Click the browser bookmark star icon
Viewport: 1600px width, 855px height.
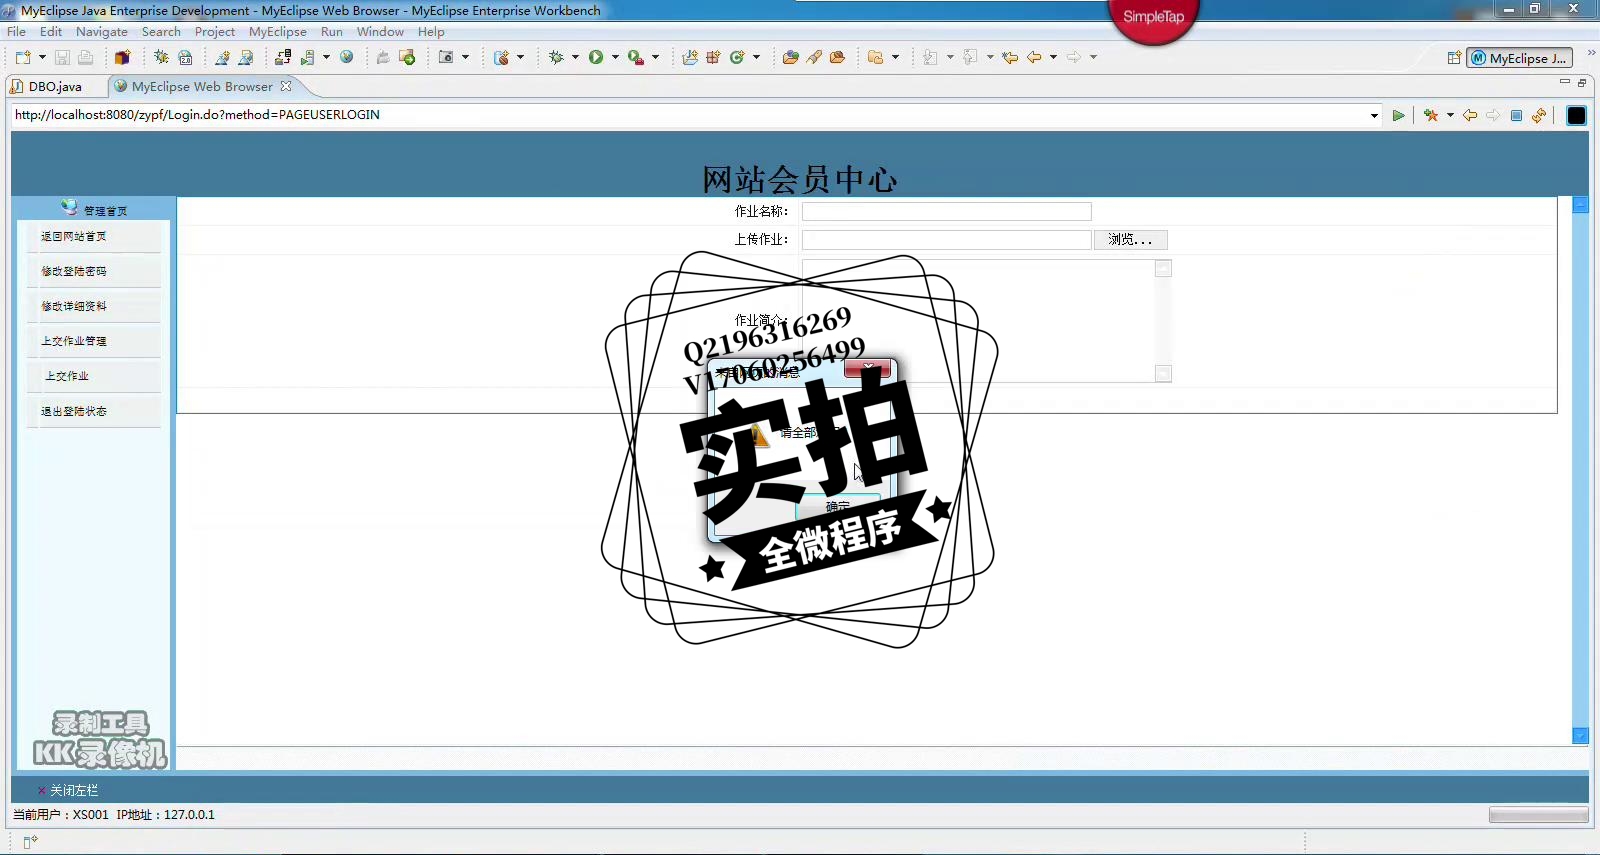[1431, 116]
